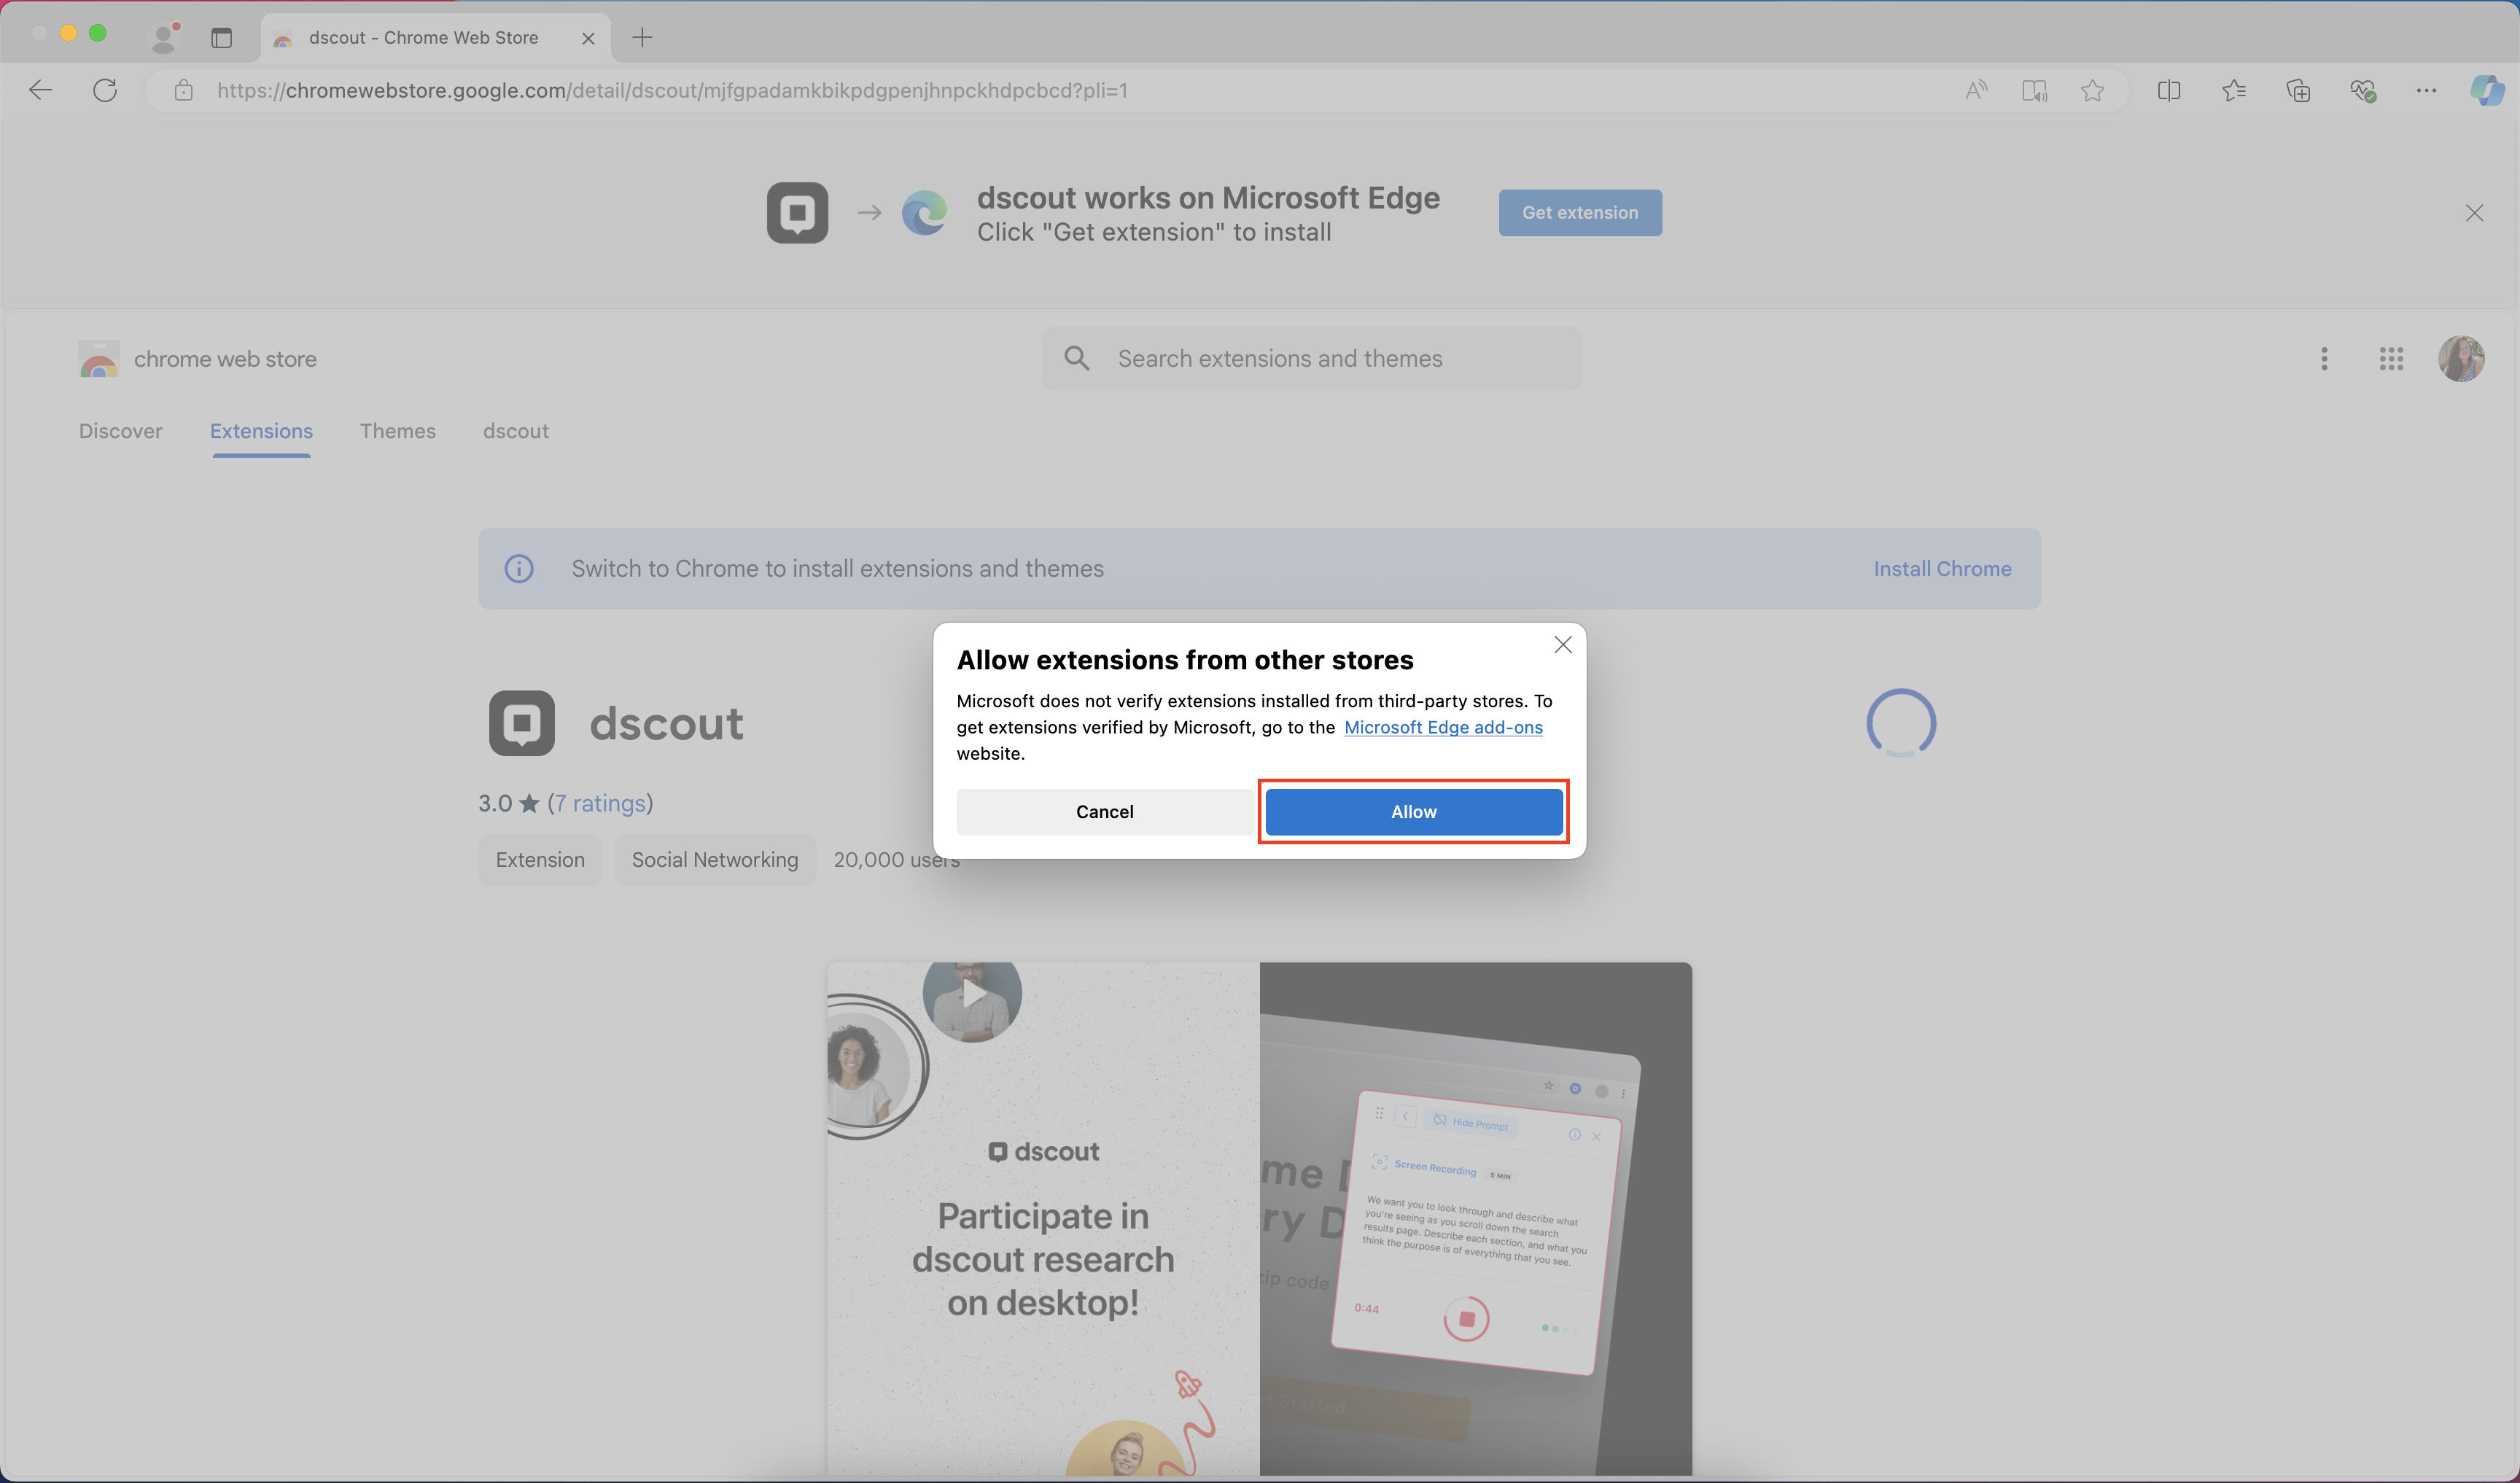Click the Social Networking category chip

(x=715, y=860)
